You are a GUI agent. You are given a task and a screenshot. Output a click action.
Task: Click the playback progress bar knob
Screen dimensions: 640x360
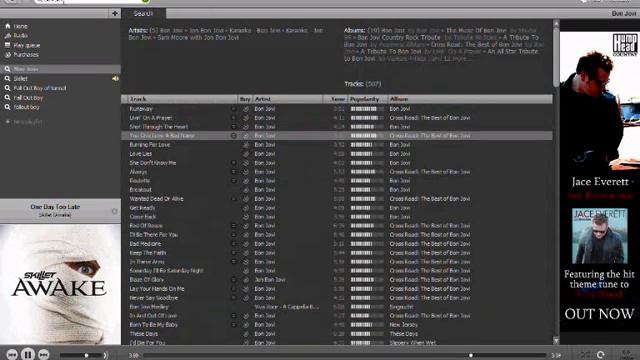tap(471, 356)
